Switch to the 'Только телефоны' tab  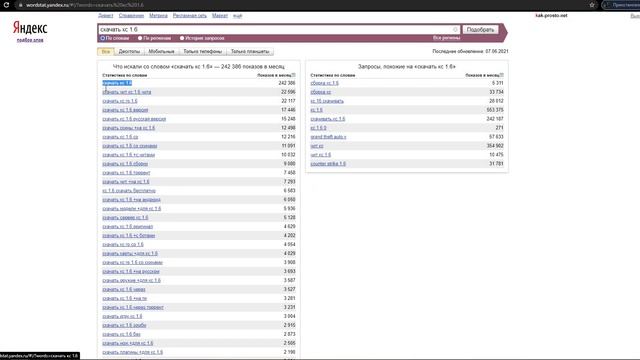[x=202, y=51]
